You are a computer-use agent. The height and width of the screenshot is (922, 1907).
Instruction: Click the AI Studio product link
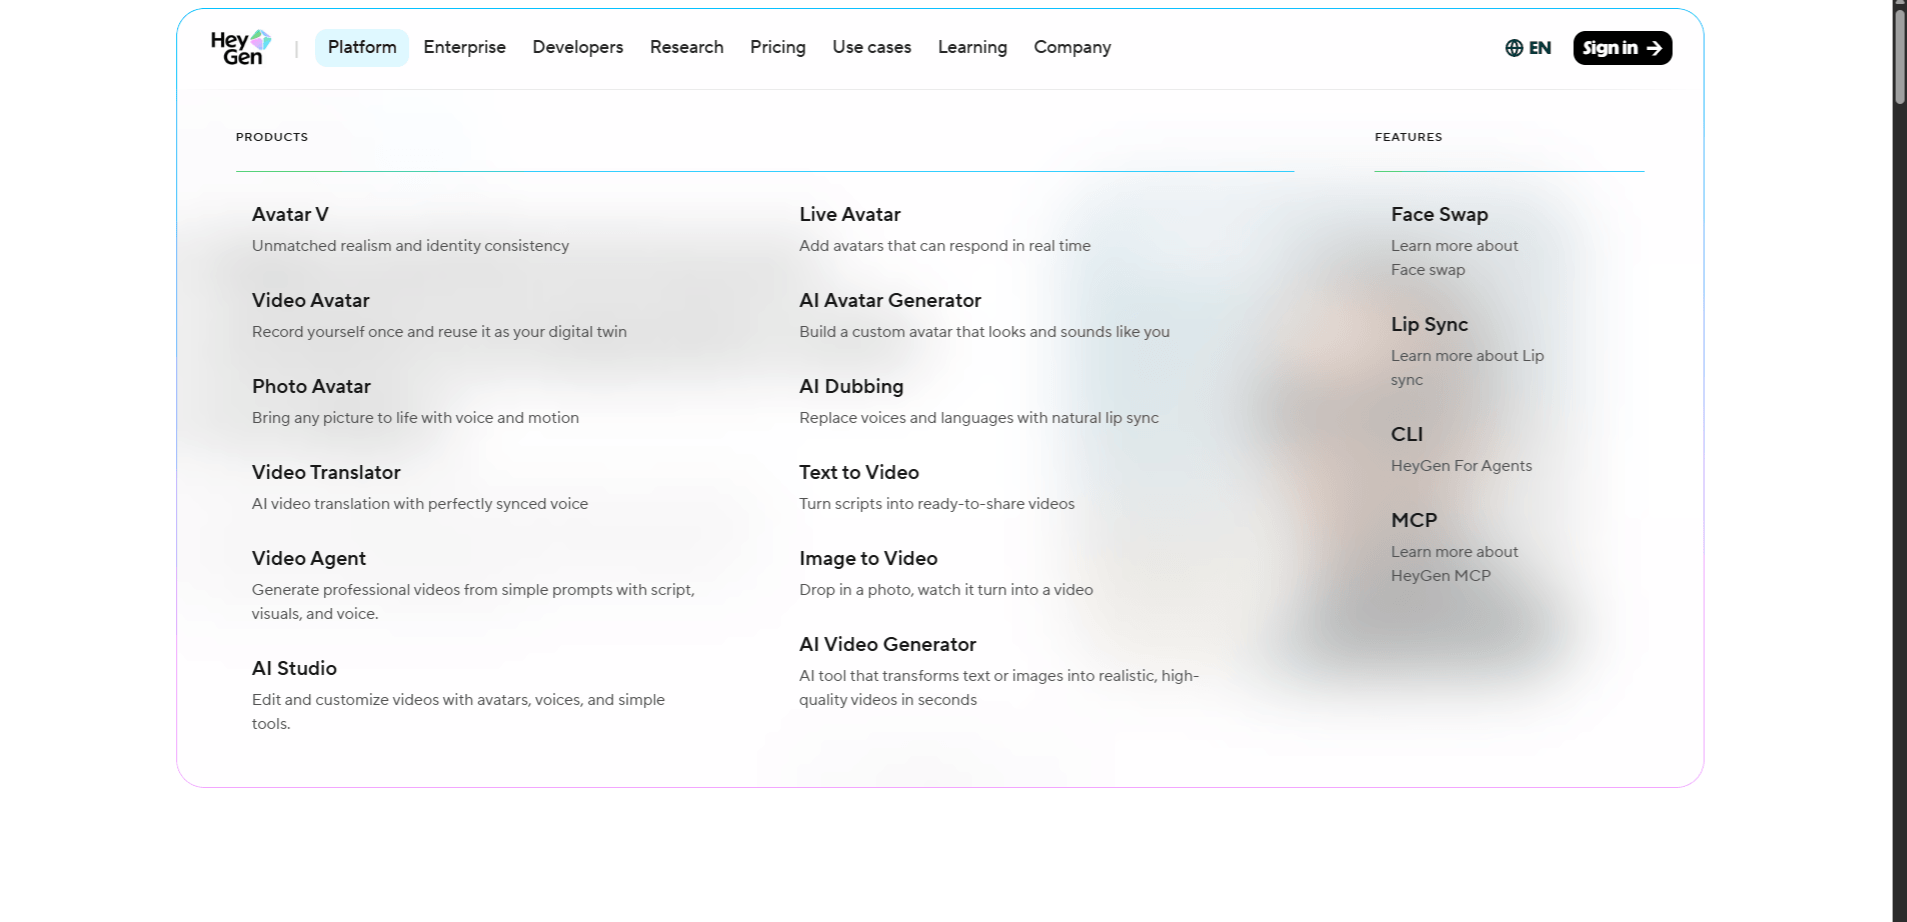294,668
